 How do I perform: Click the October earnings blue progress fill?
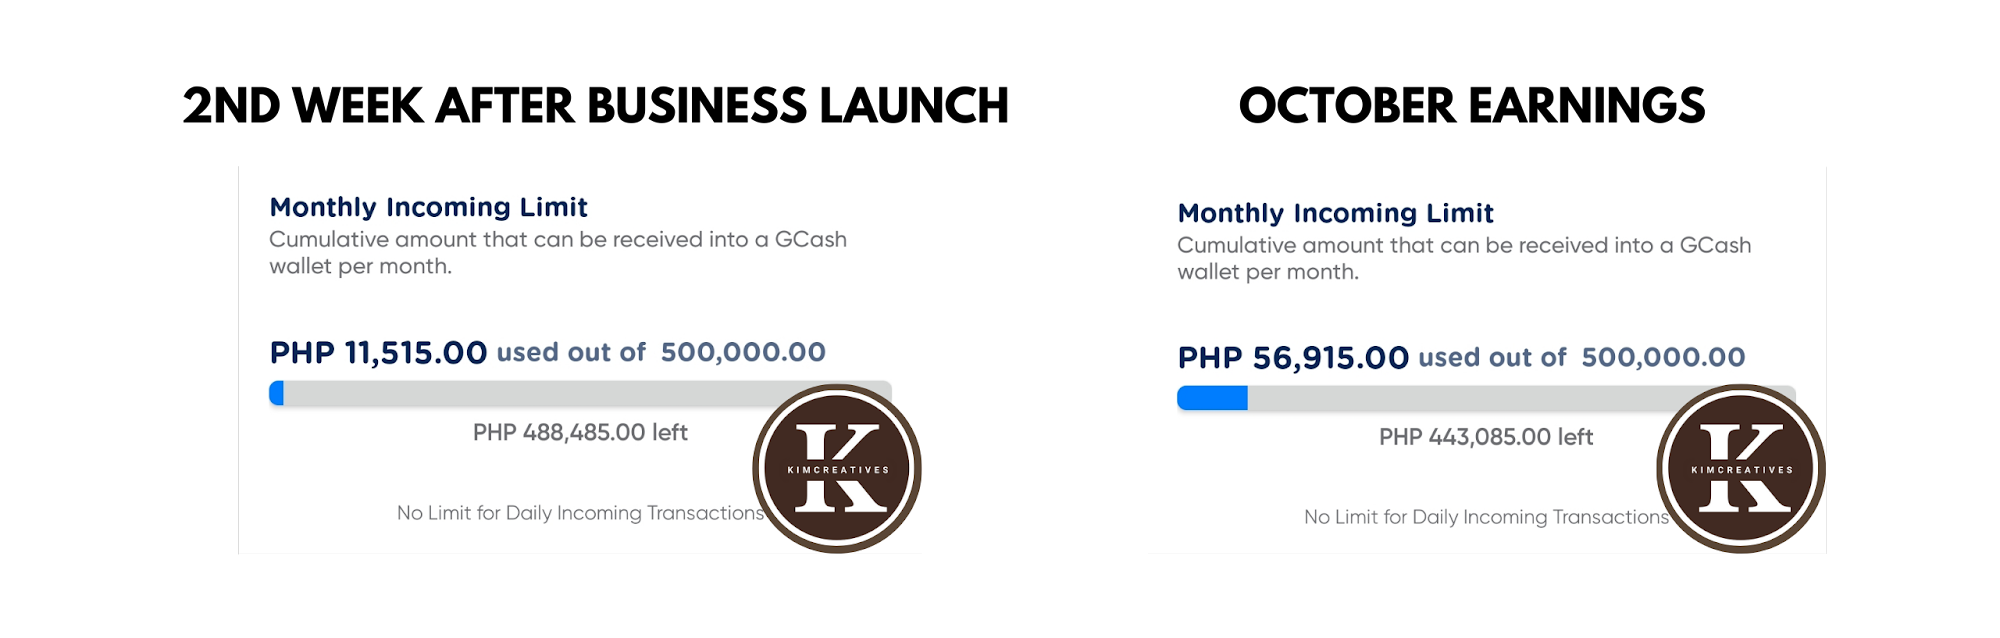click(1212, 398)
